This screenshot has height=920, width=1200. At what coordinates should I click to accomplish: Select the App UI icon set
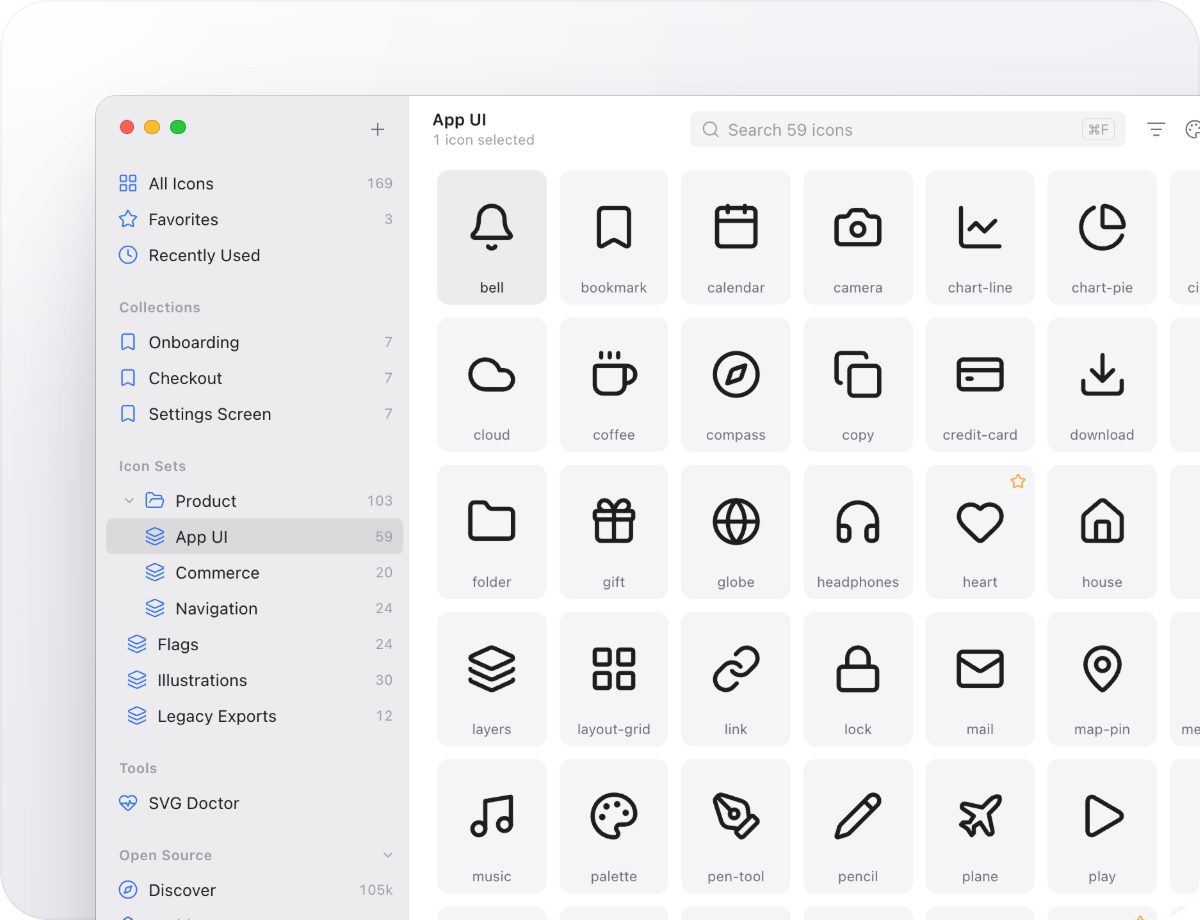[x=255, y=537]
